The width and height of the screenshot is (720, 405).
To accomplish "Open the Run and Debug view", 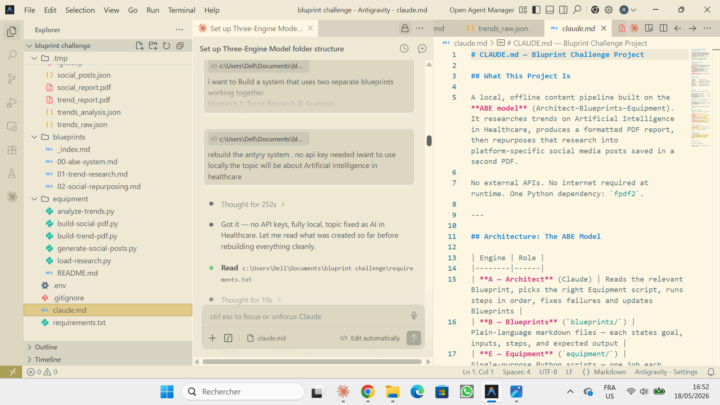I will tap(12, 103).
